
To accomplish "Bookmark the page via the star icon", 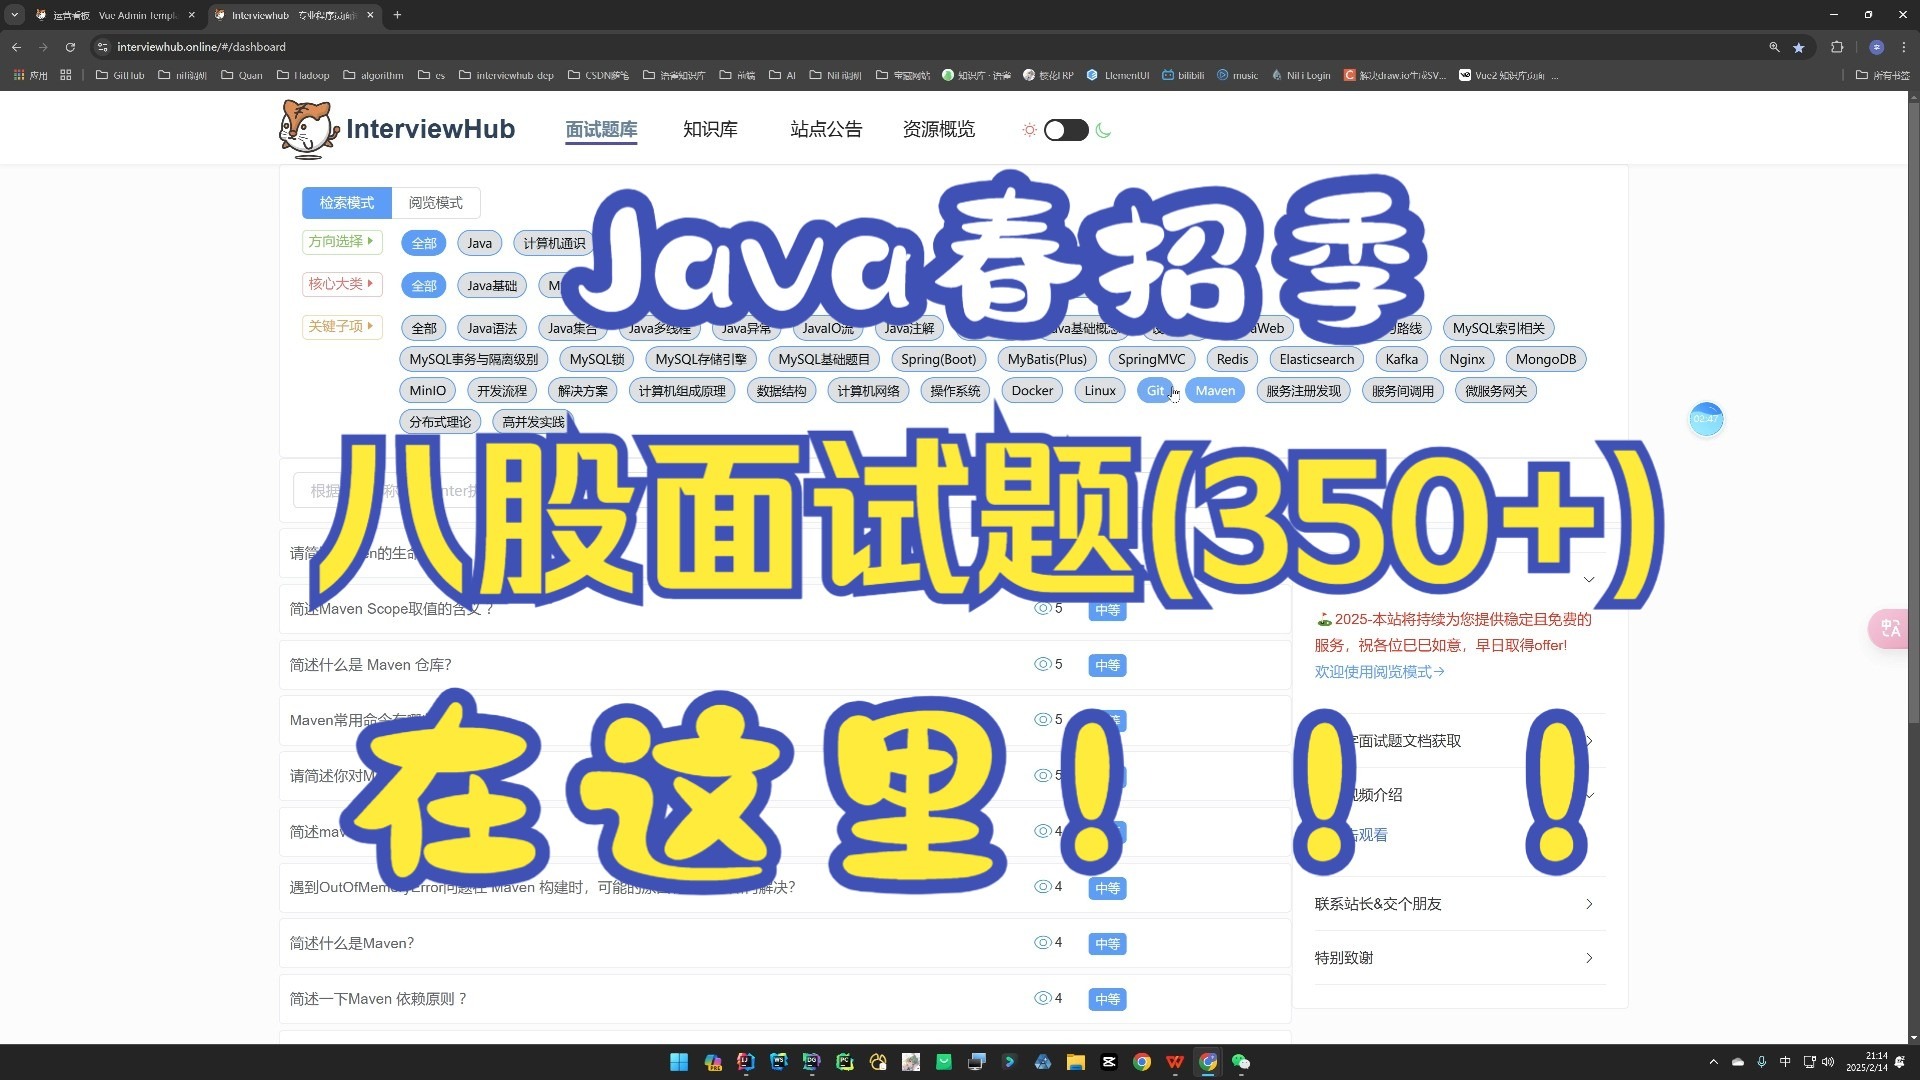I will click(x=1800, y=47).
